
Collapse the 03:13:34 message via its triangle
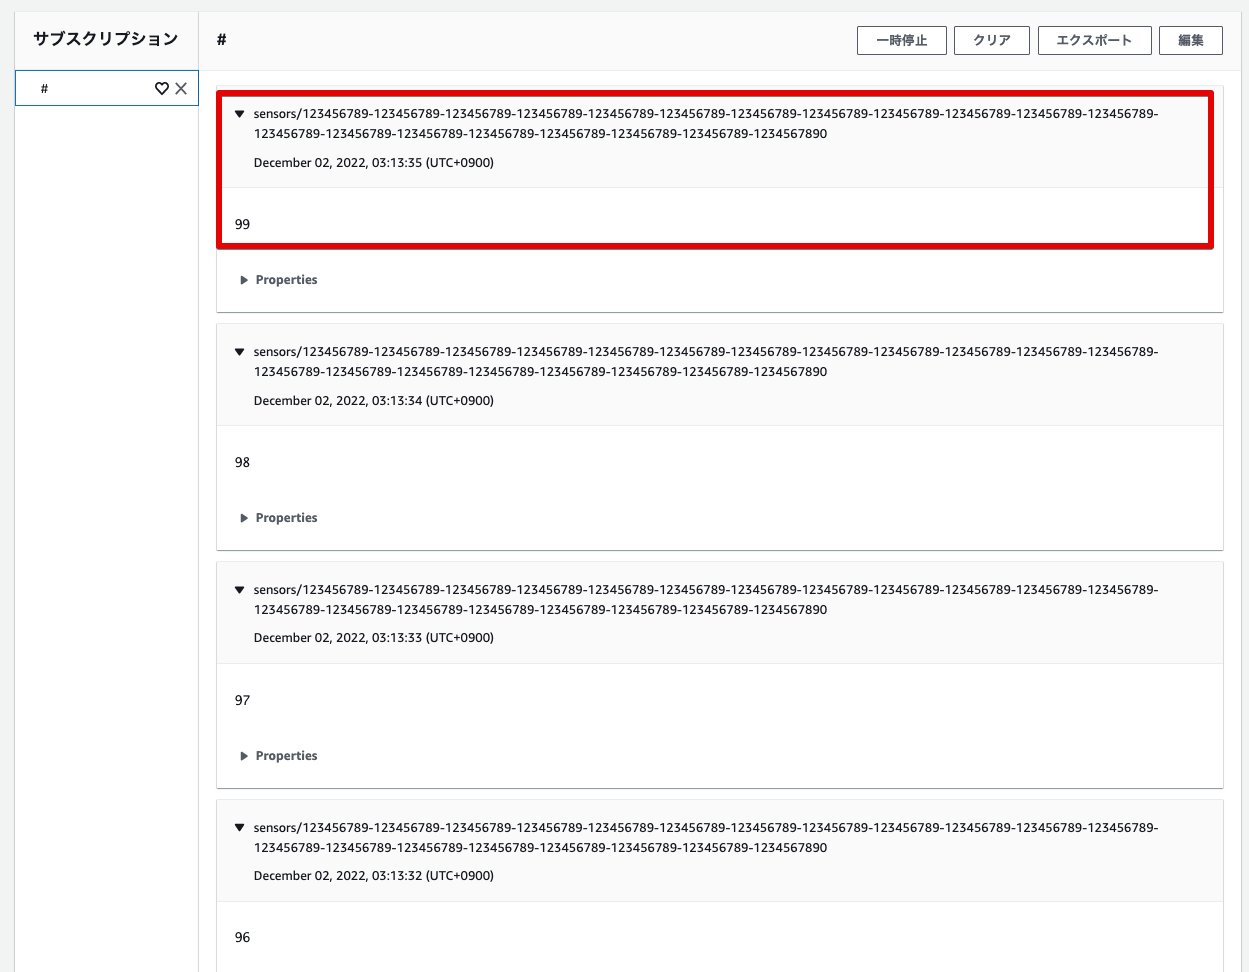click(238, 351)
